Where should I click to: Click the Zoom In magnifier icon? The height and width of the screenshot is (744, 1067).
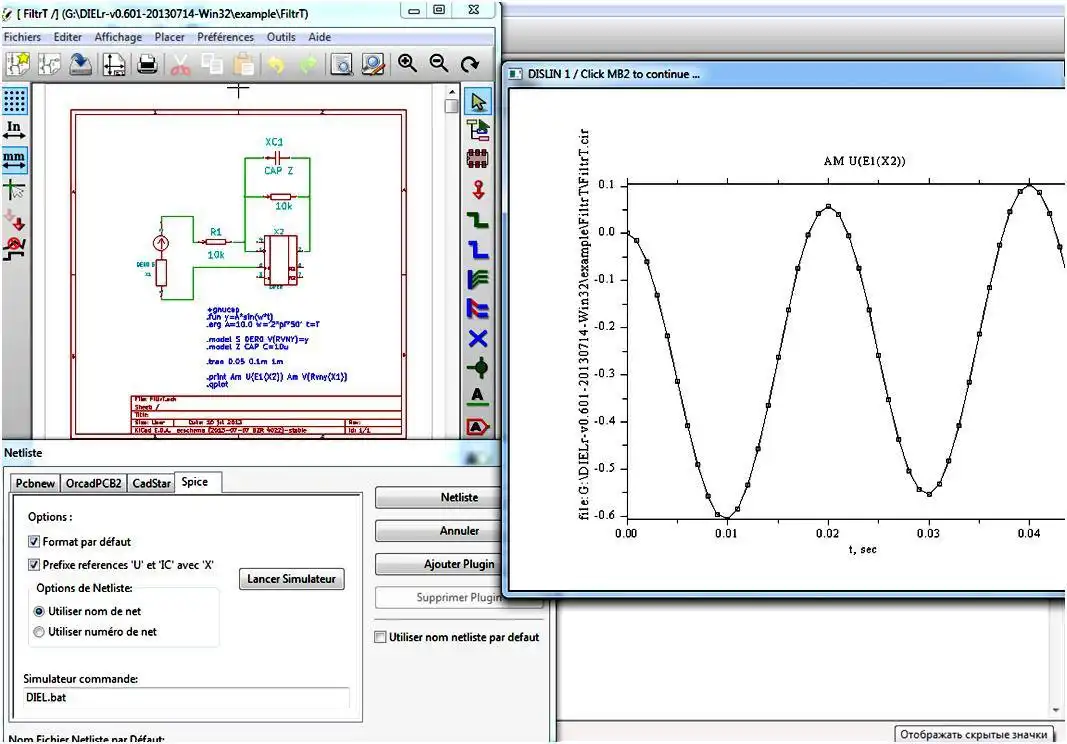407,63
